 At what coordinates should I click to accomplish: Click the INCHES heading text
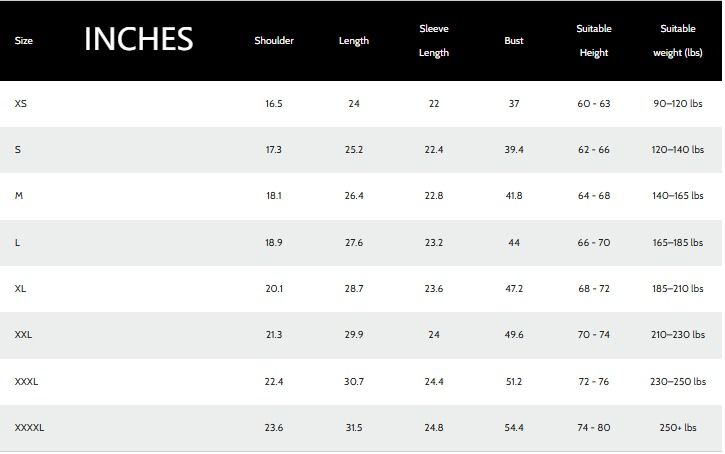138,39
